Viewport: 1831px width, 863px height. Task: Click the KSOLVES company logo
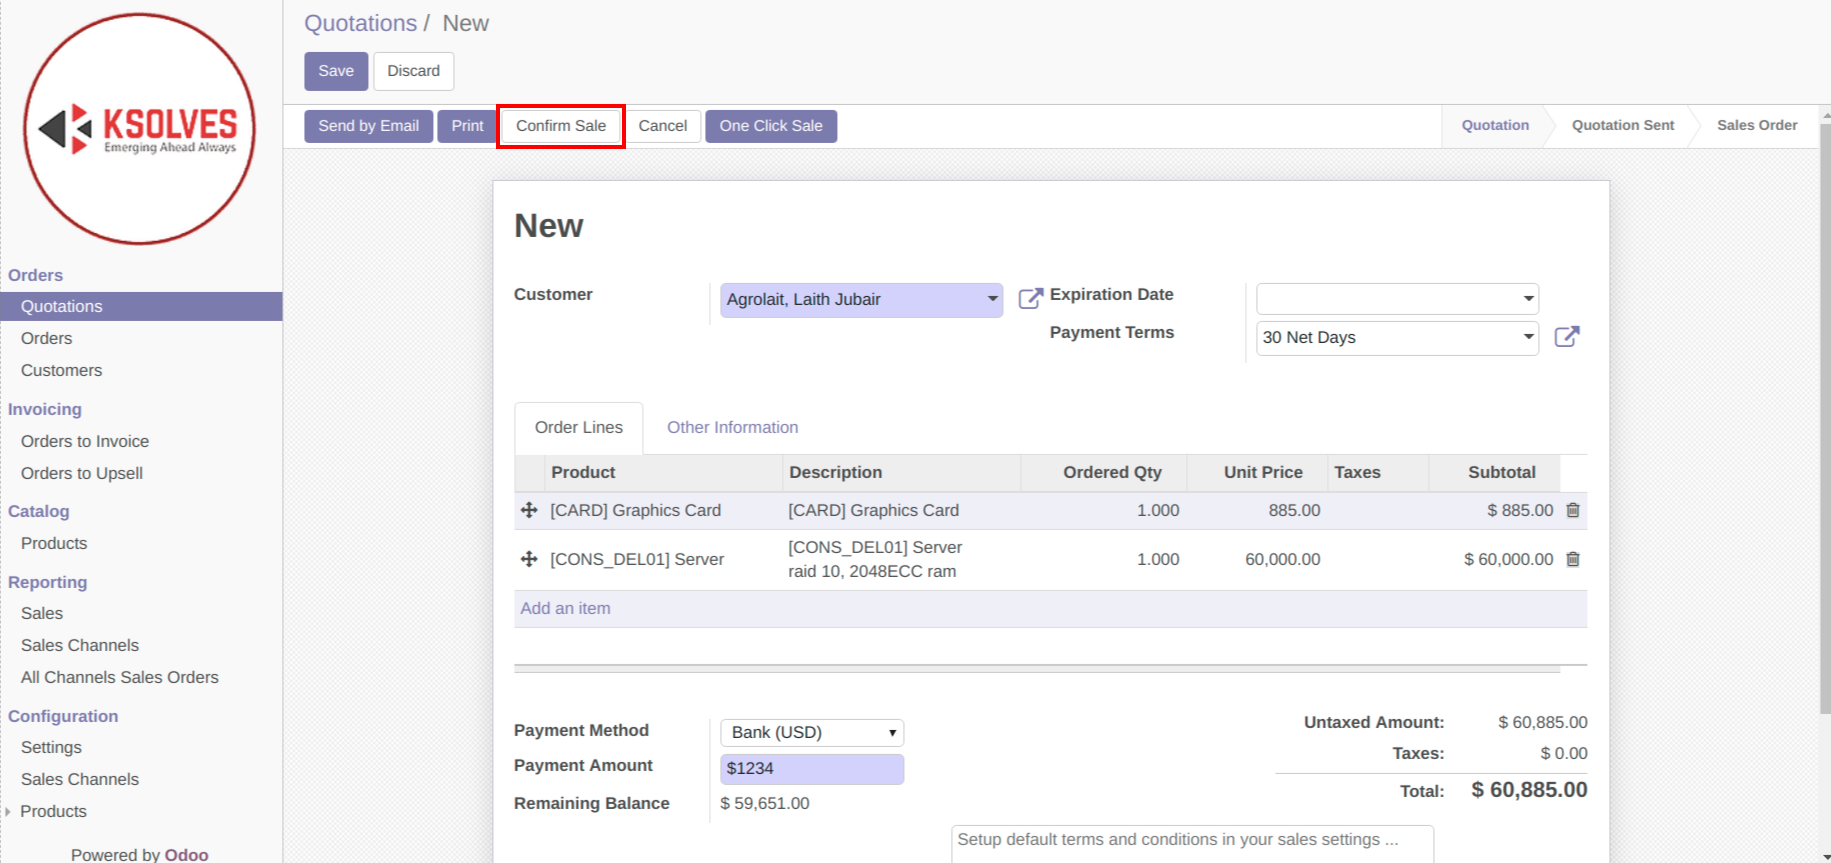[139, 129]
